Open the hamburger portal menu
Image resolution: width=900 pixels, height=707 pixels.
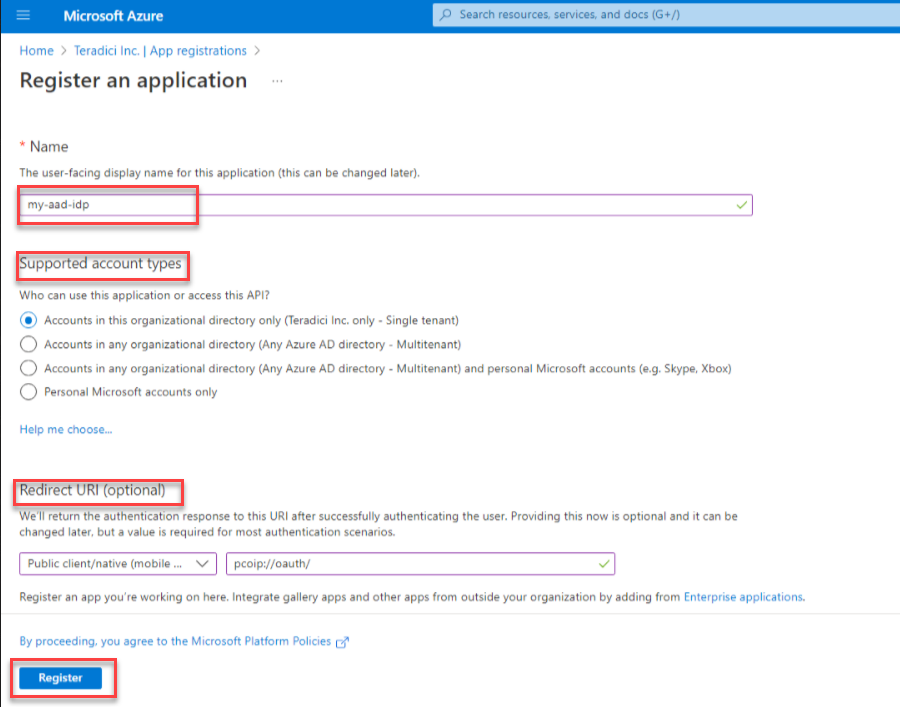point(23,15)
